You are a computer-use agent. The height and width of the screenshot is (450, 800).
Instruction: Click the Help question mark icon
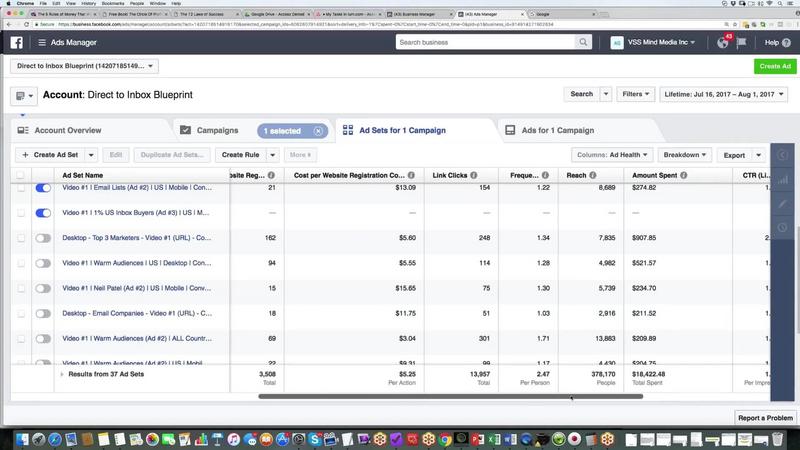pyautogui.click(x=786, y=43)
